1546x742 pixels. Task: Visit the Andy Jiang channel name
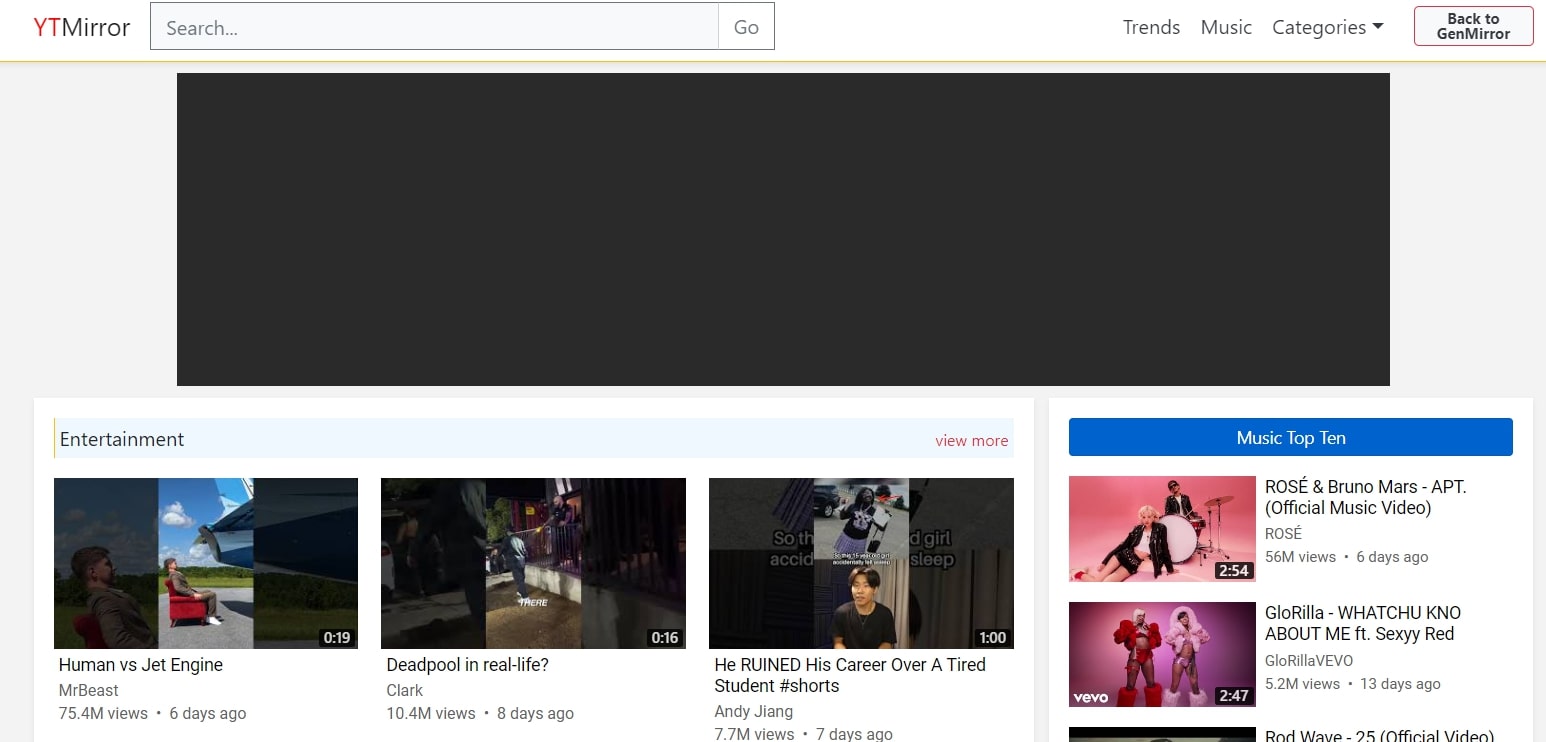[x=754, y=711]
